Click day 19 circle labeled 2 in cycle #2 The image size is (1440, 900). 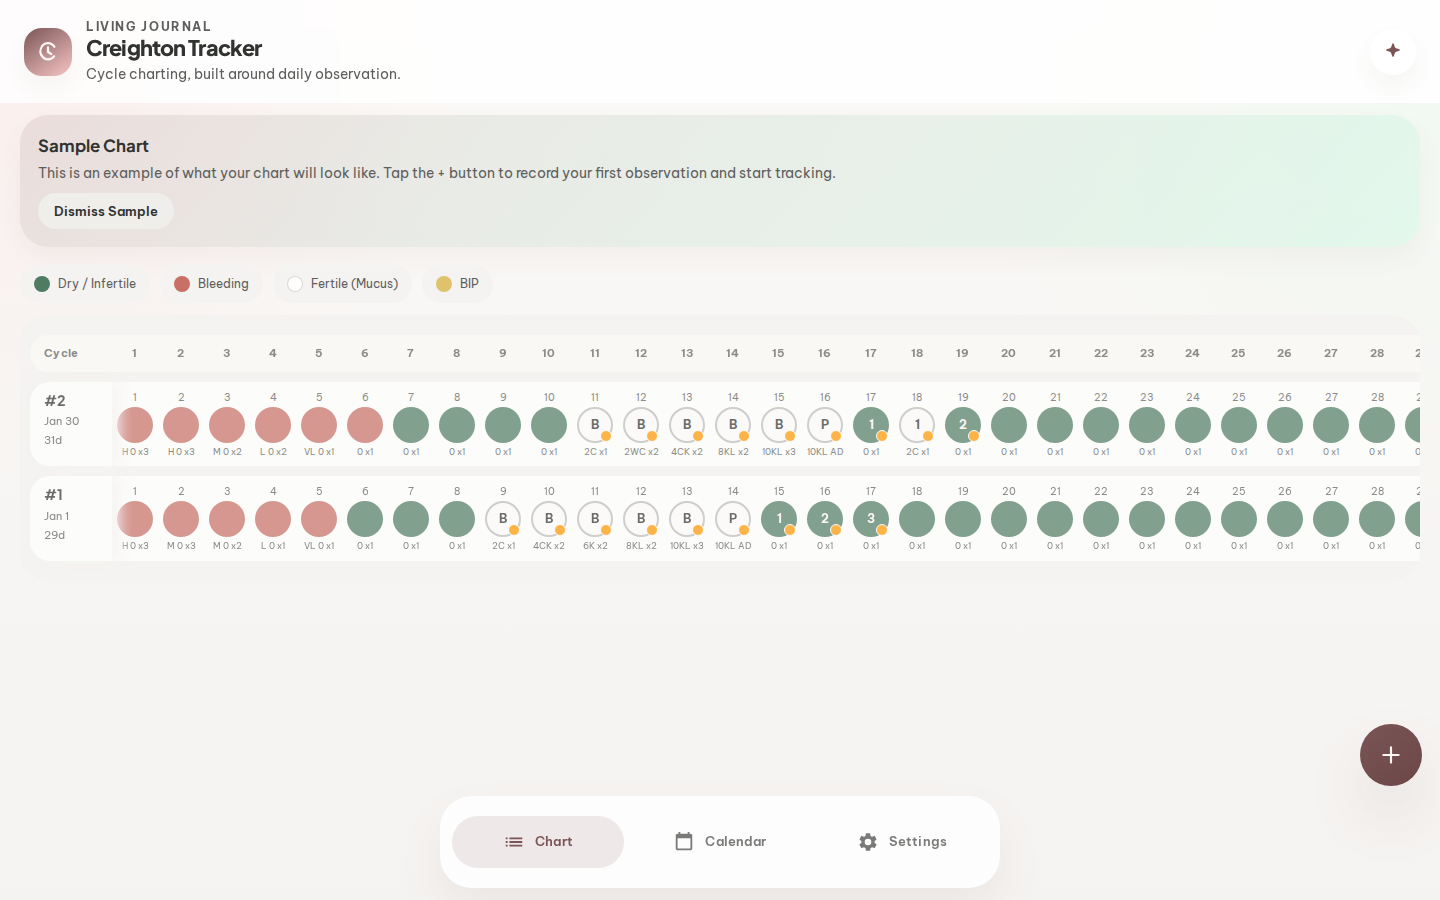coord(963,425)
